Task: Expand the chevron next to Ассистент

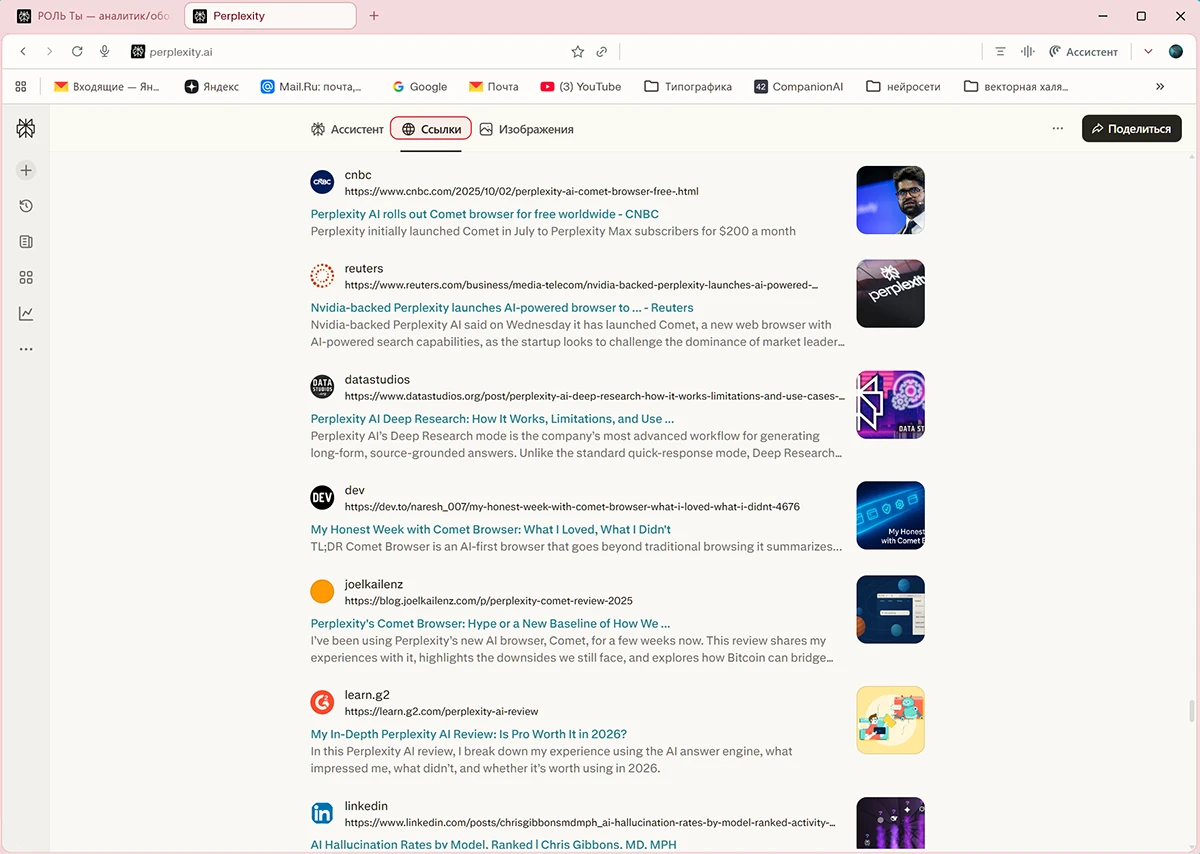Action: tap(1148, 51)
